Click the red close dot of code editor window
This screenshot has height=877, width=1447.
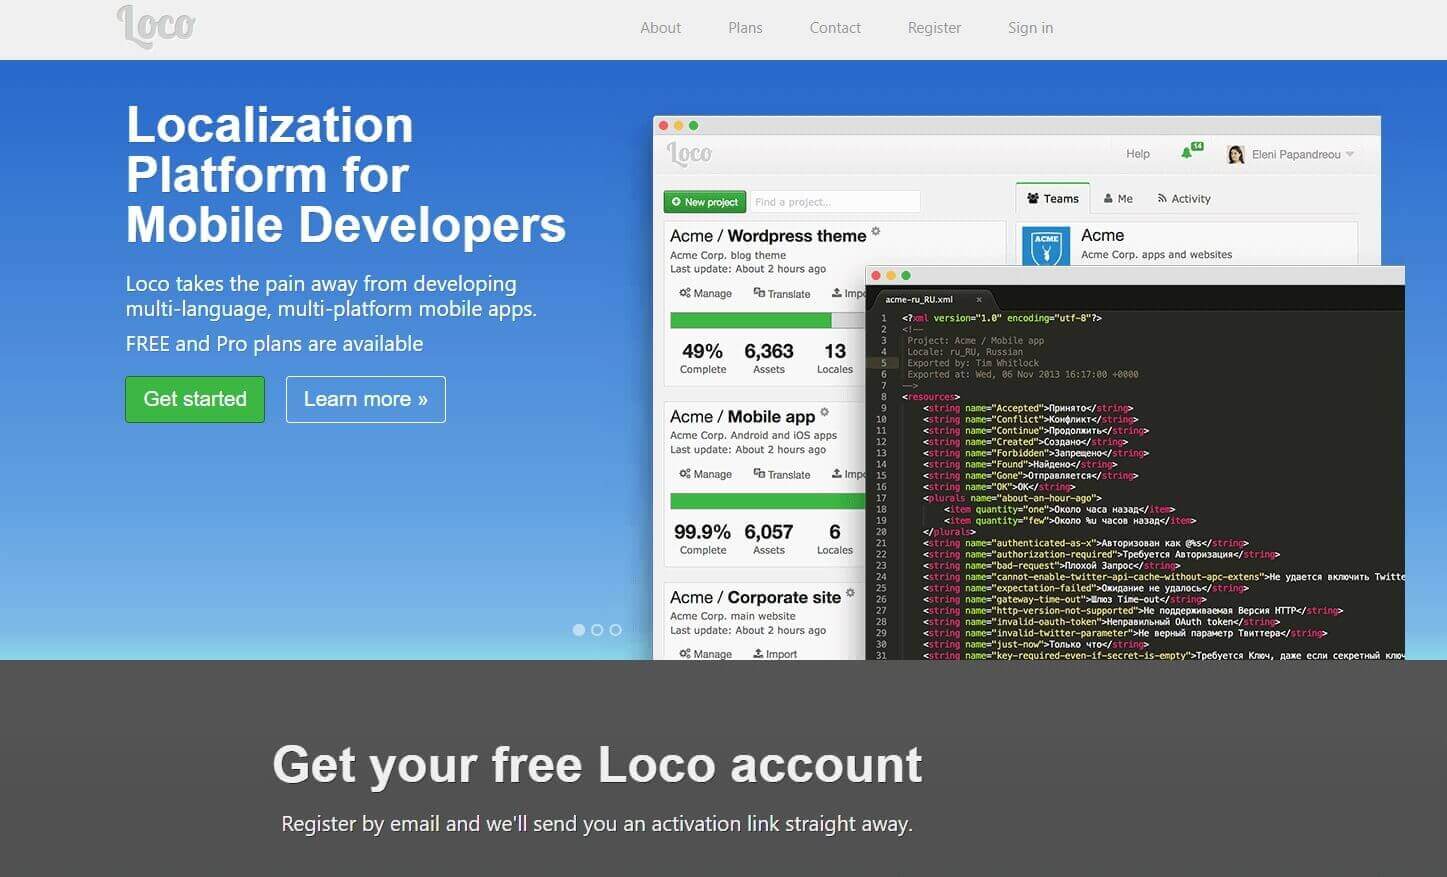[x=875, y=275]
